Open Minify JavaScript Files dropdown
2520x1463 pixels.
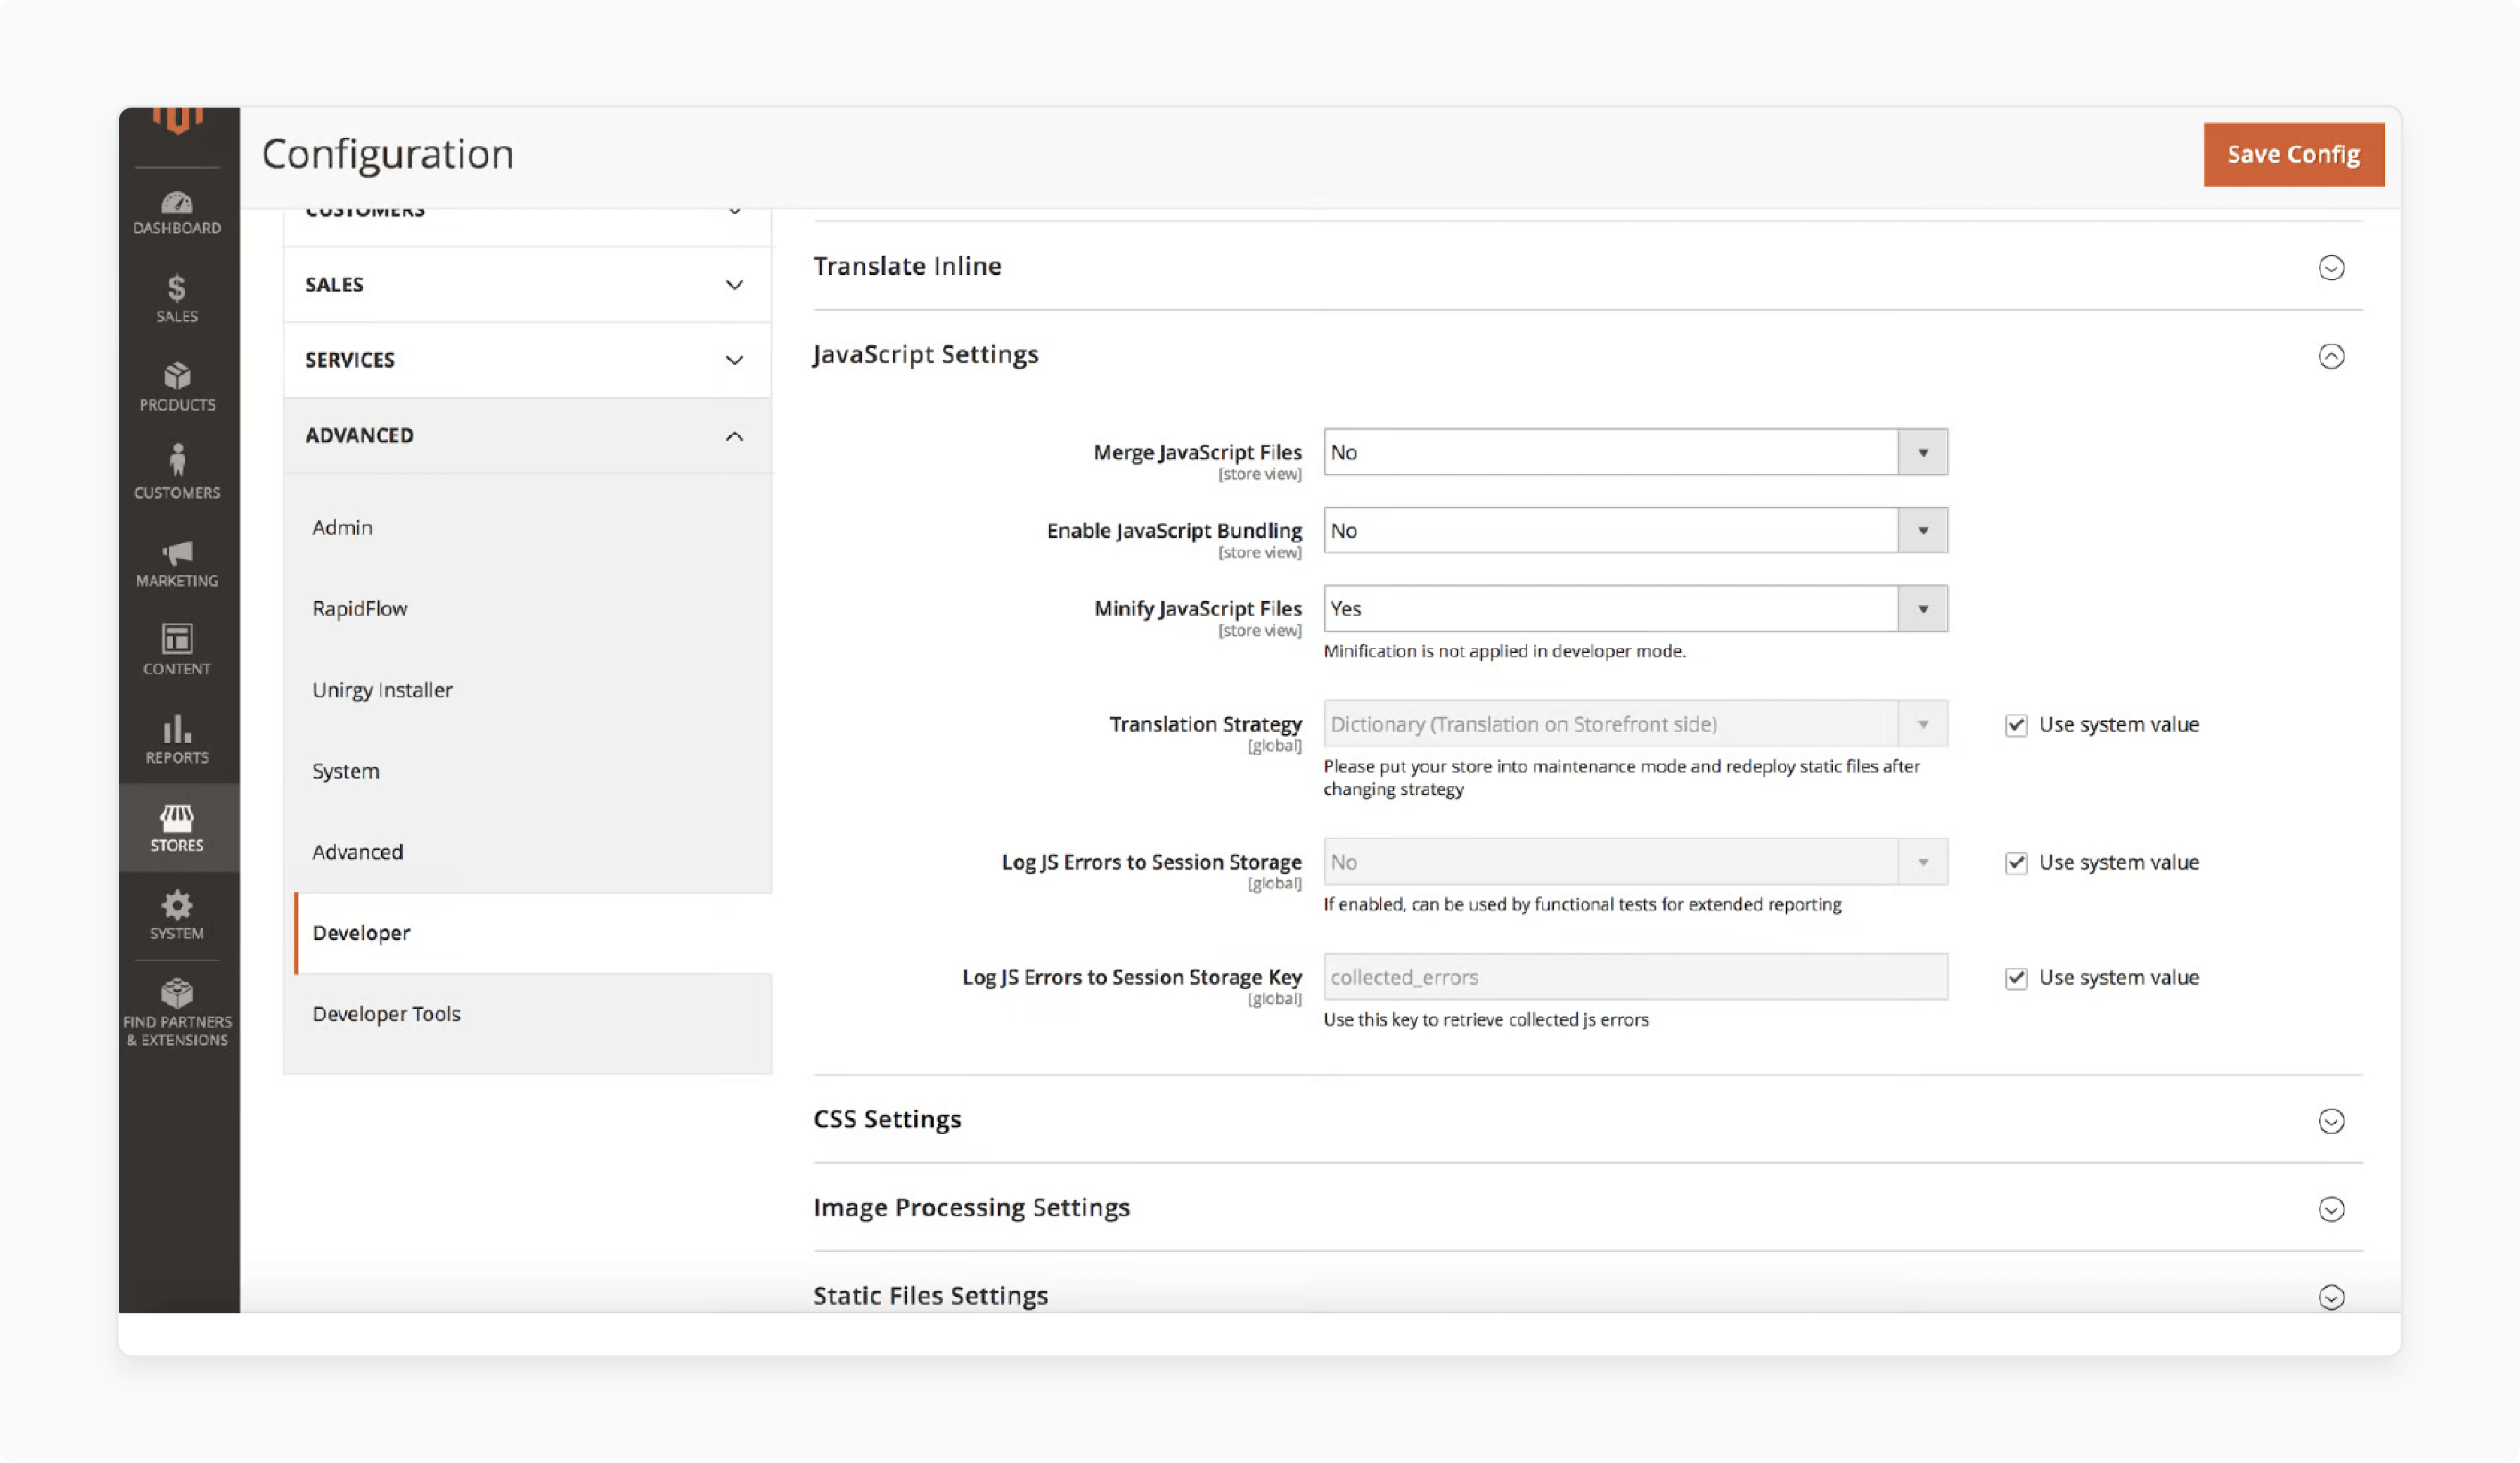1635,608
